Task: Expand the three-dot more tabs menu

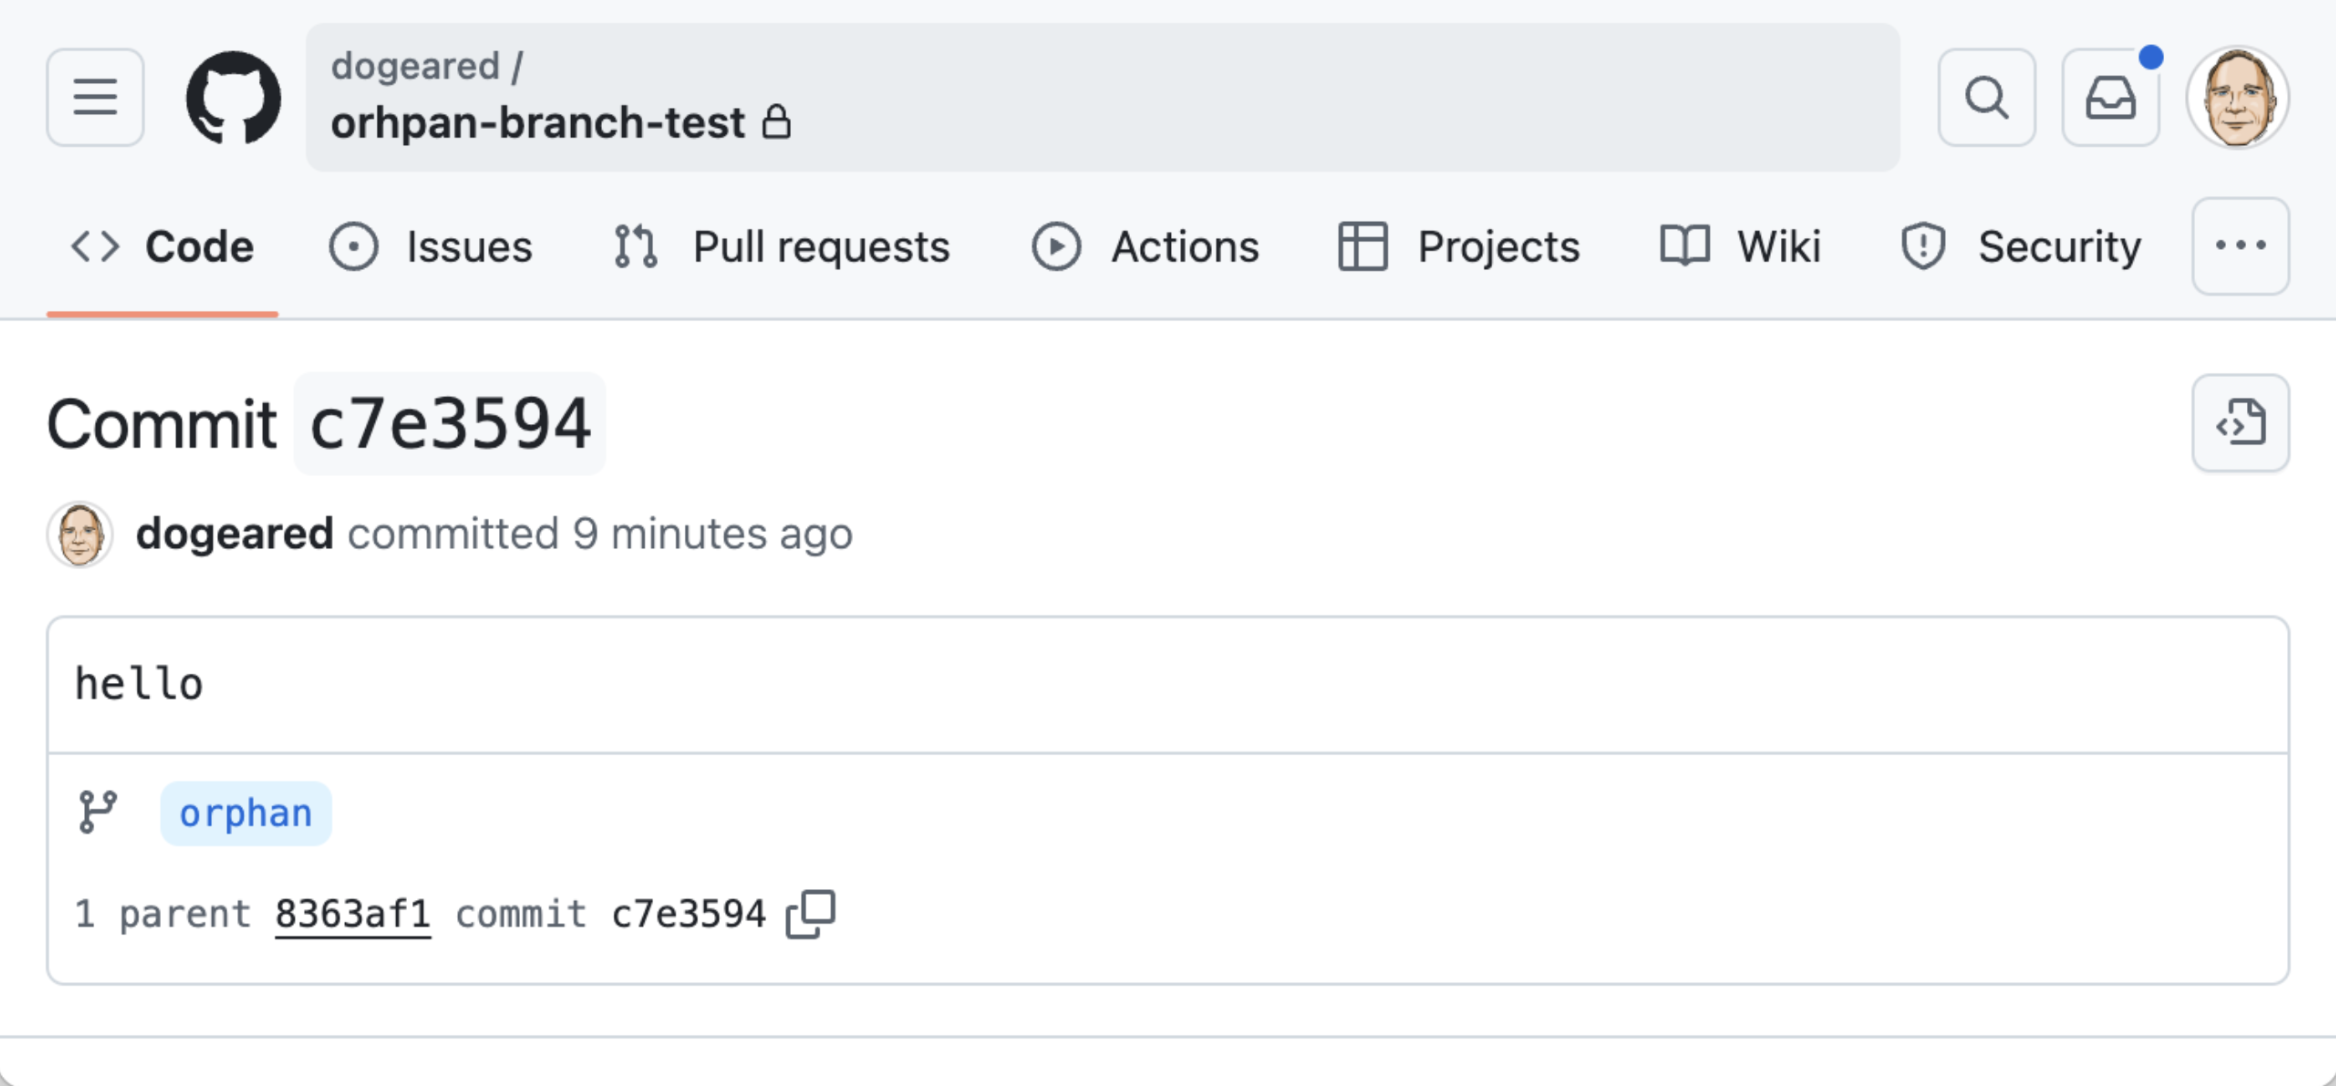Action: [x=2240, y=246]
